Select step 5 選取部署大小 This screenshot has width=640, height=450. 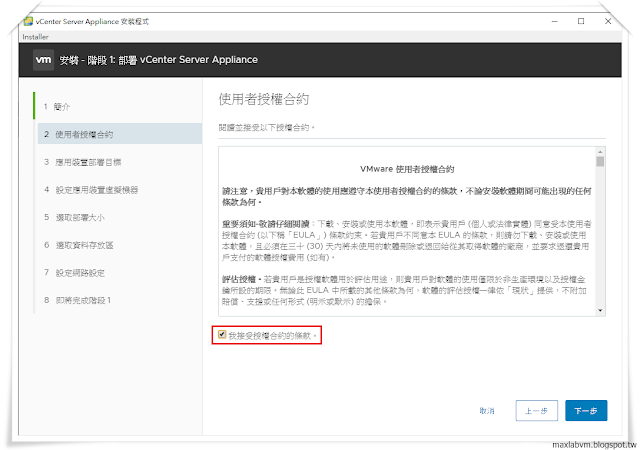coord(74,217)
